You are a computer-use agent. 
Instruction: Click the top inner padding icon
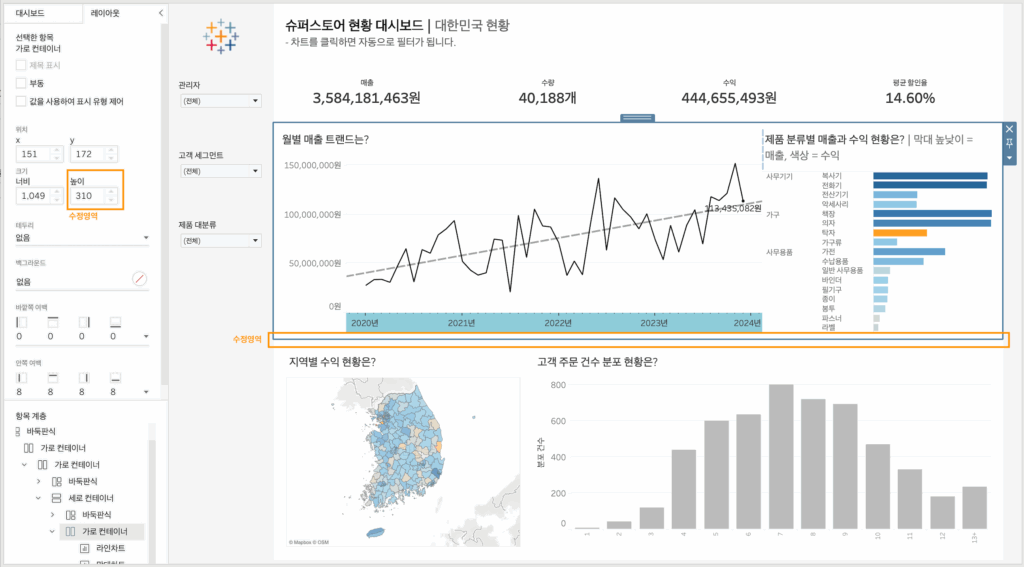pos(52,378)
